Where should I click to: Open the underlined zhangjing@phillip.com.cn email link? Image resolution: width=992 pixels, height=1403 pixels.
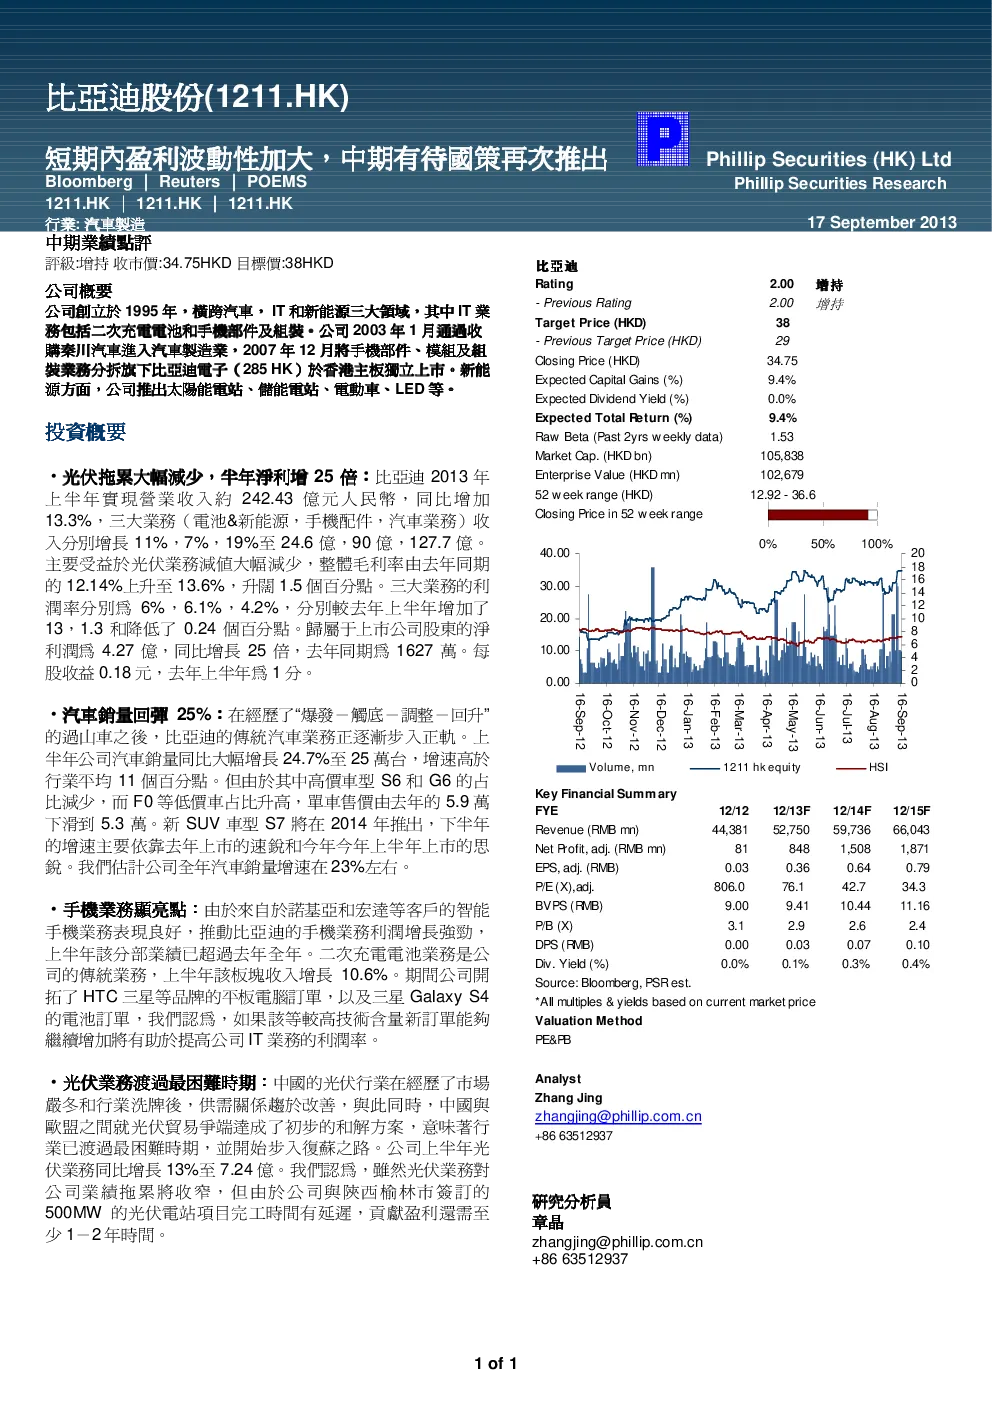coord(618,1116)
